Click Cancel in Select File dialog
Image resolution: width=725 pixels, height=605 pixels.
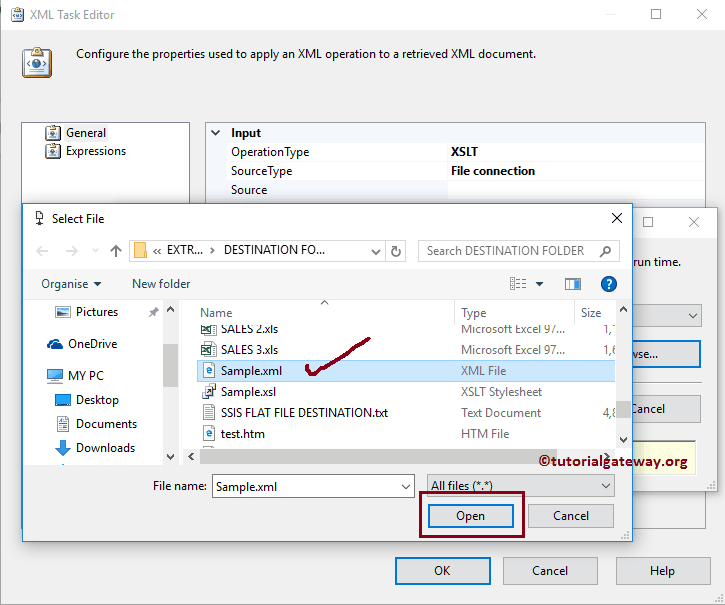(x=571, y=516)
